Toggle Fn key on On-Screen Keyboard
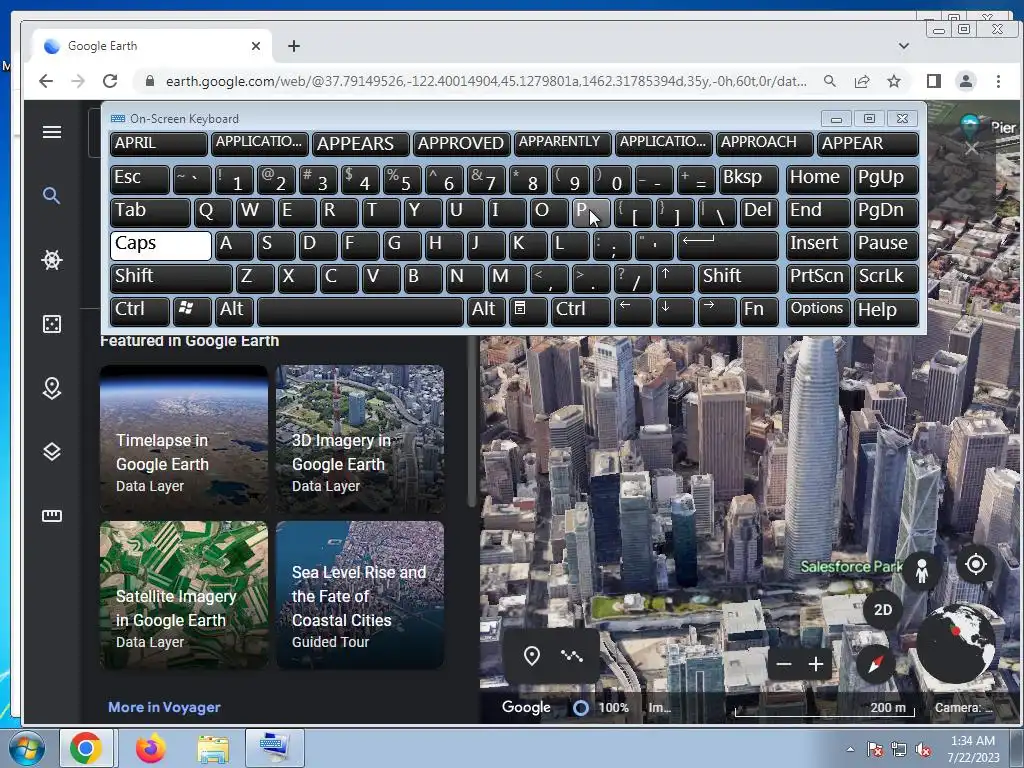The height and width of the screenshot is (768, 1024). coord(758,311)
